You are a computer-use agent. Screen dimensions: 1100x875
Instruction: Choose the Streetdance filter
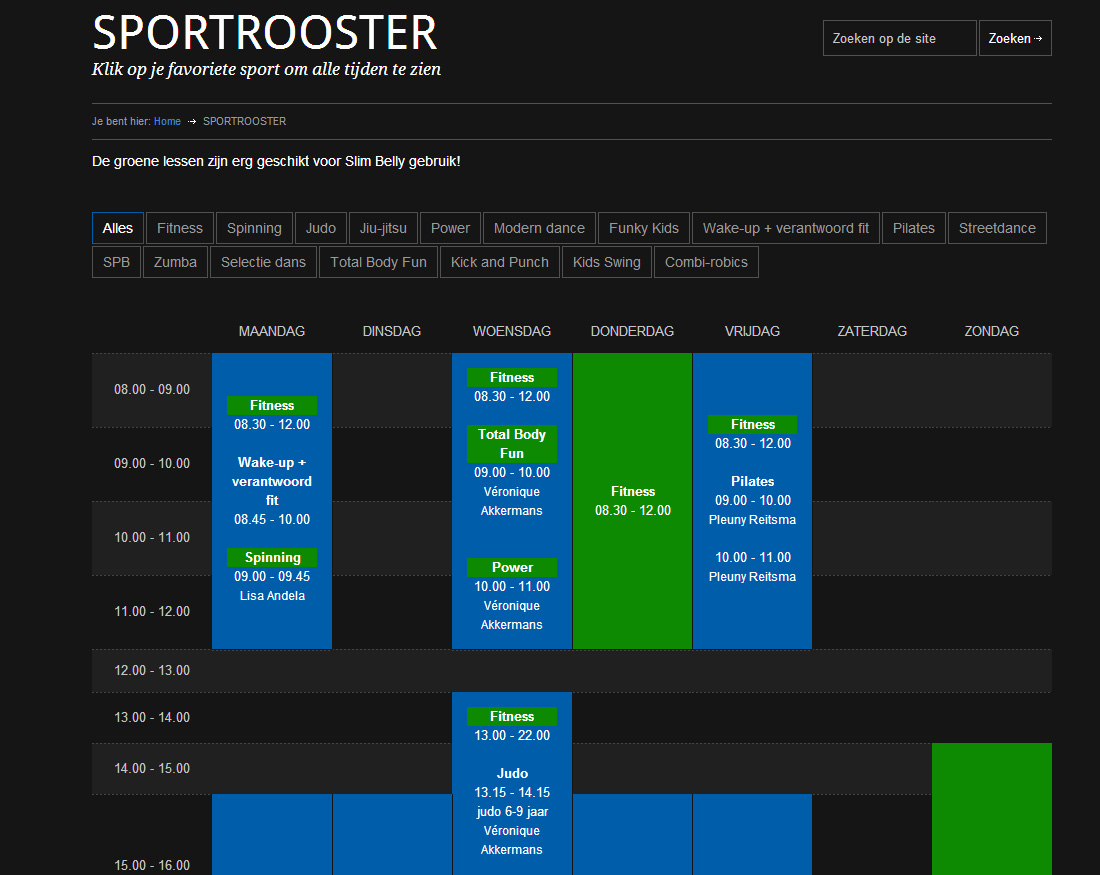tap(997, 228)
